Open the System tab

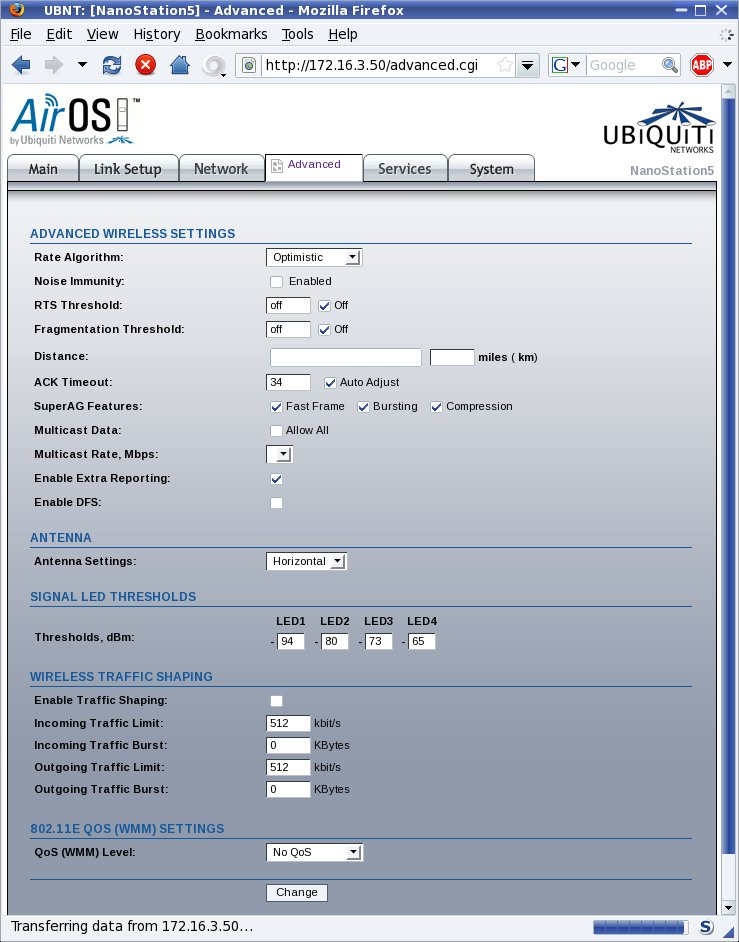pyautogui.click(x=491, y=169)
